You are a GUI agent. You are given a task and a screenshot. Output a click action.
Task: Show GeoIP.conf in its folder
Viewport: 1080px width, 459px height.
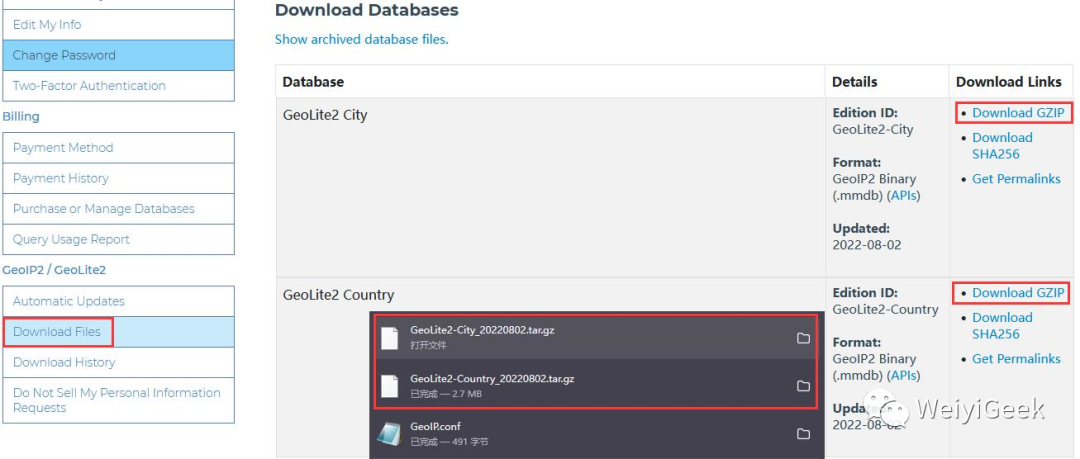[803, 434]
